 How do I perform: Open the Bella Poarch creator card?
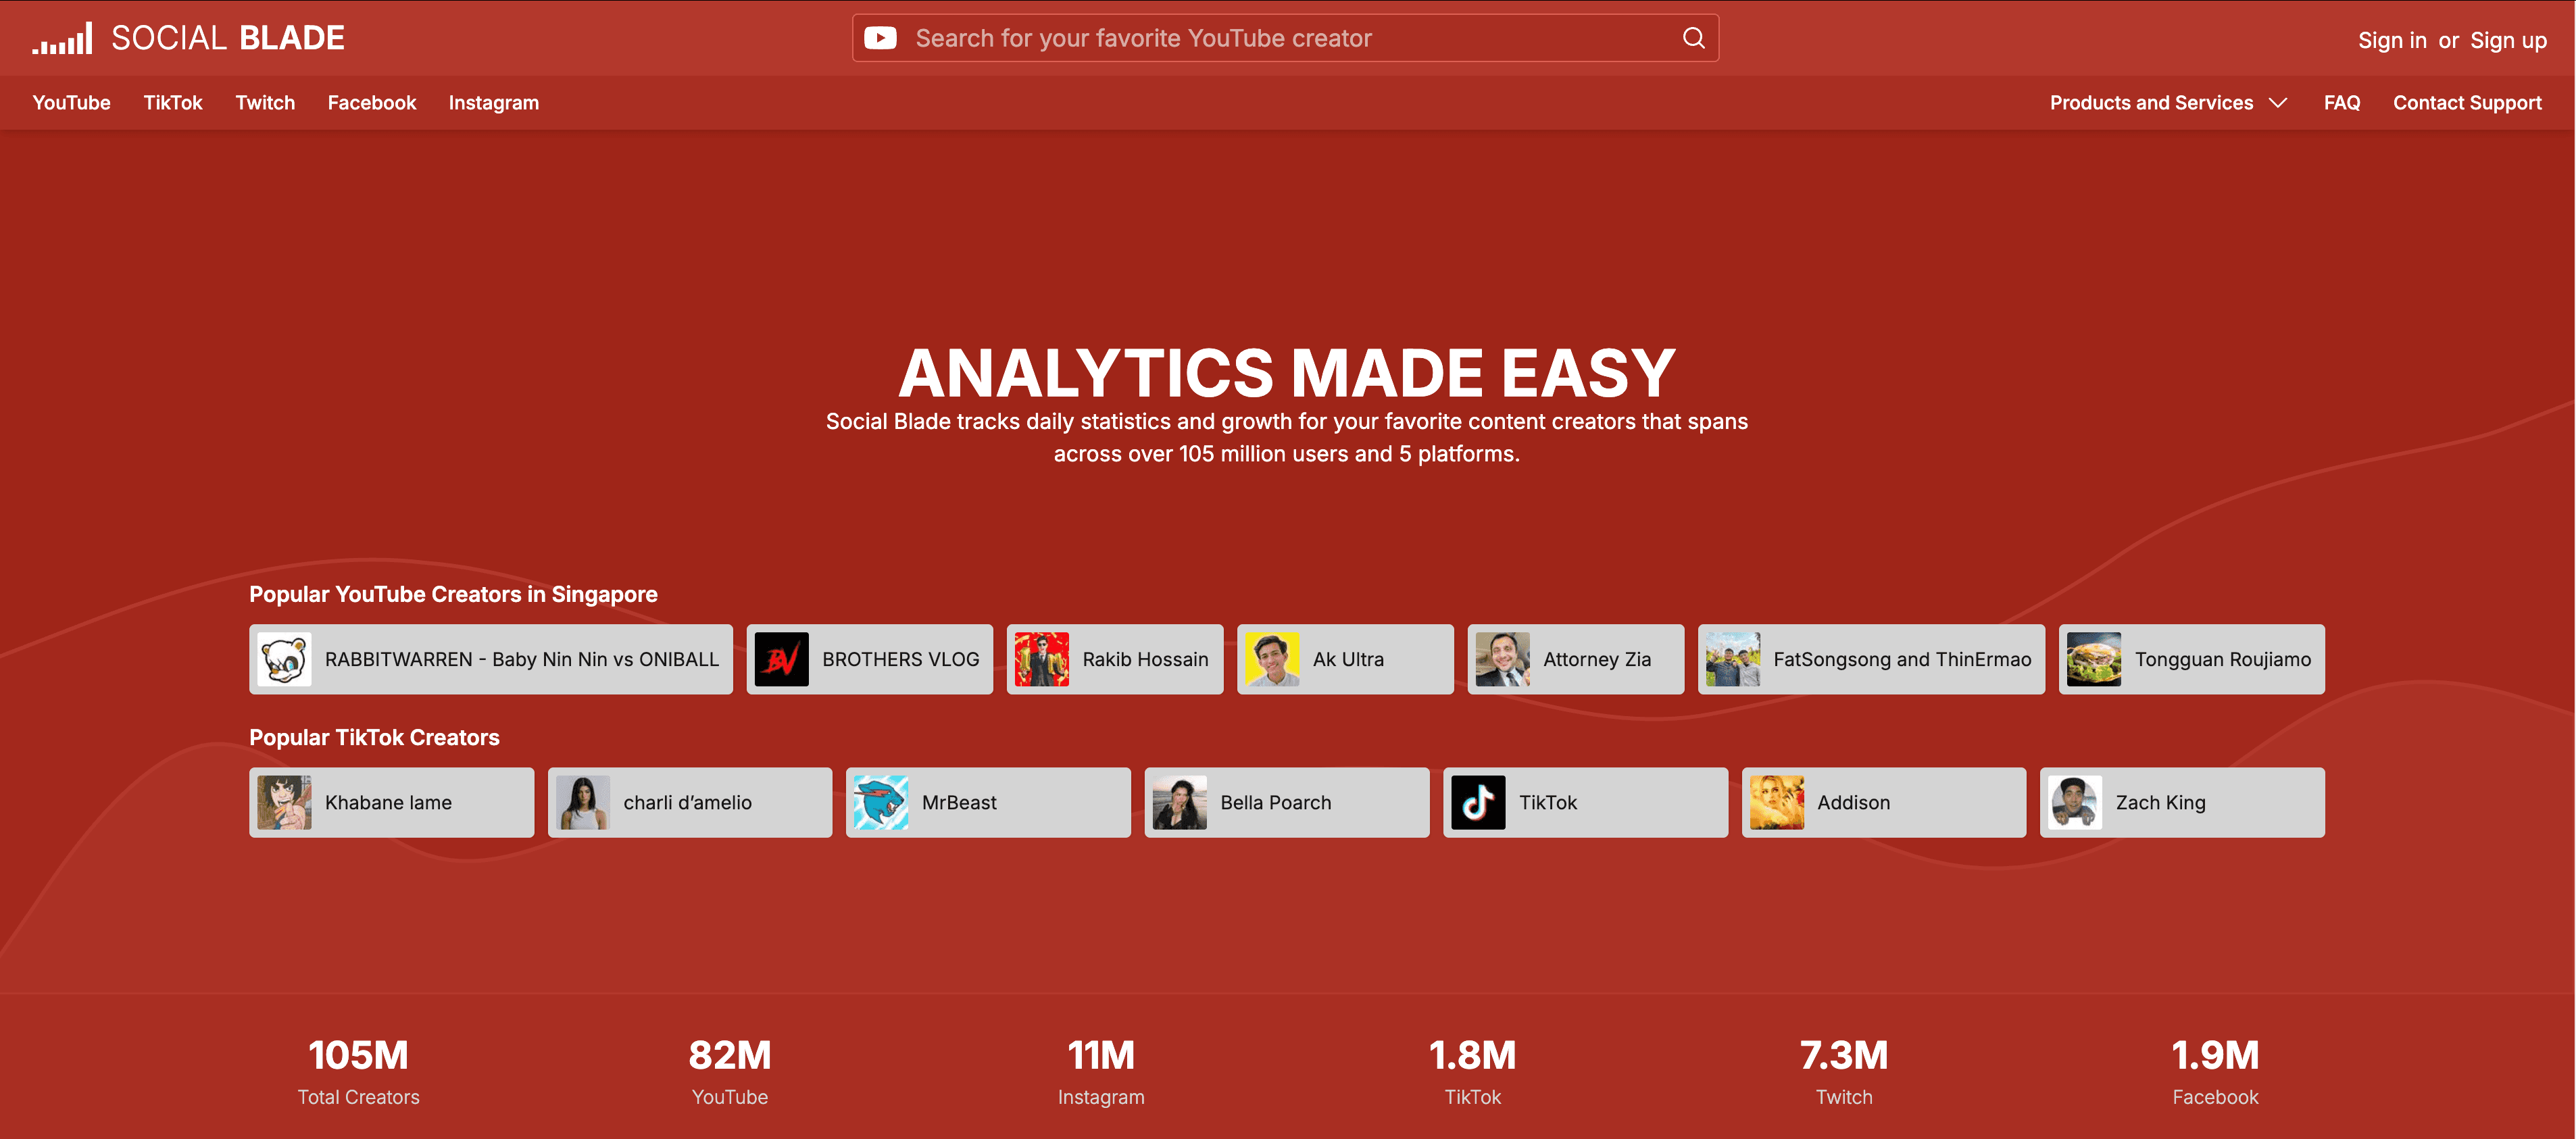pyautogui.click(x=1286, y=802)
